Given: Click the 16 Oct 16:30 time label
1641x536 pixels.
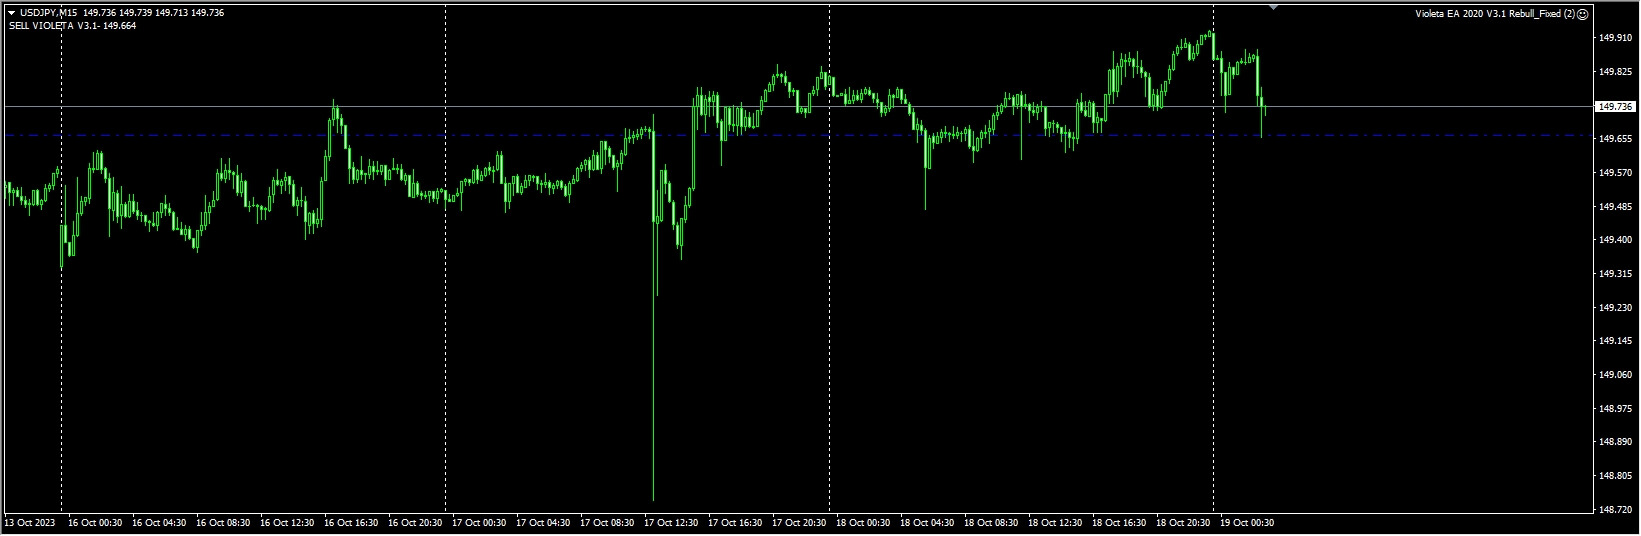Looking at the screenshot, I should [352, 523].
